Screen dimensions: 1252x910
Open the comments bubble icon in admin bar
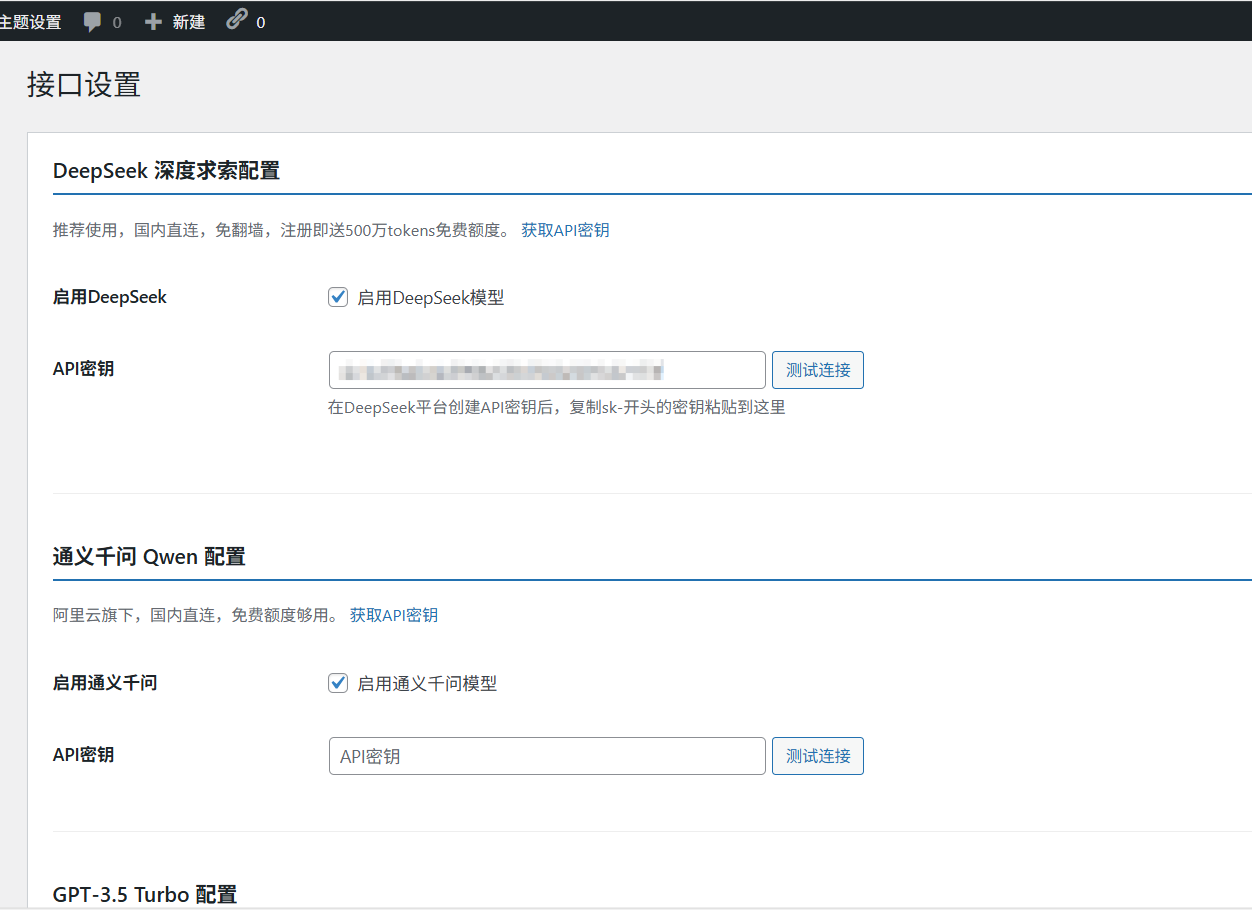(x=94, y=21)
